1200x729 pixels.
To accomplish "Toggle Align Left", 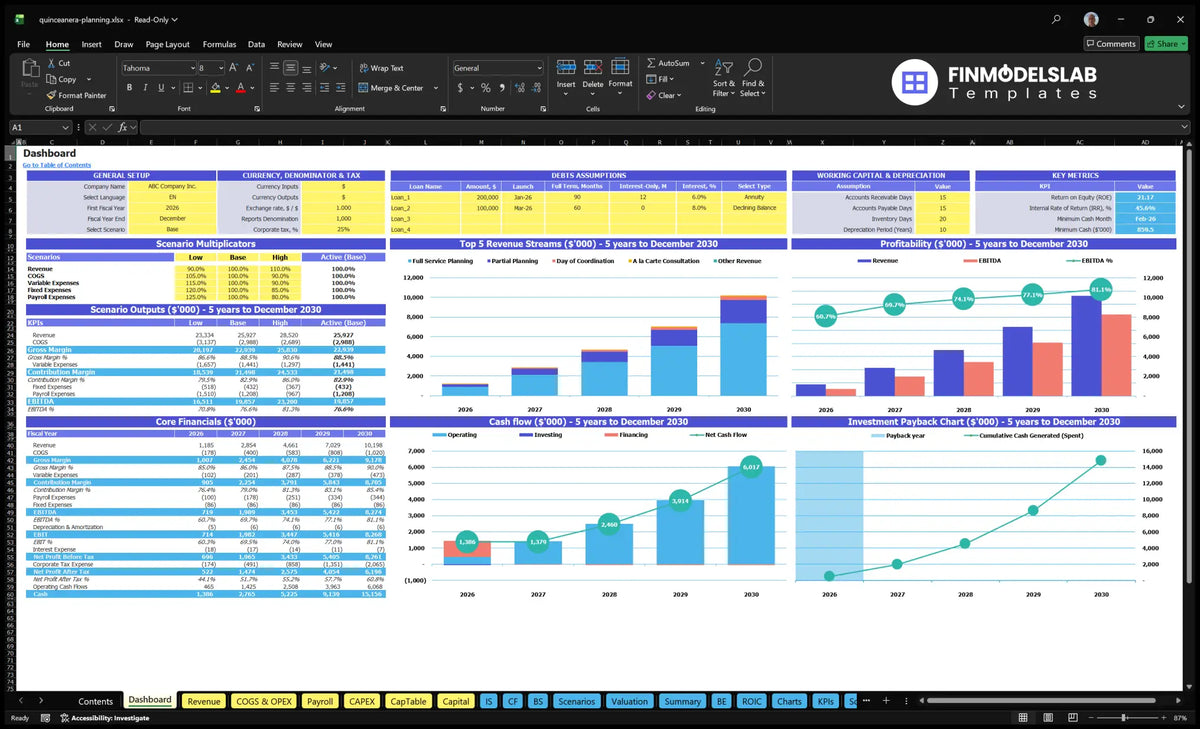I will click(x=273, y=88).
